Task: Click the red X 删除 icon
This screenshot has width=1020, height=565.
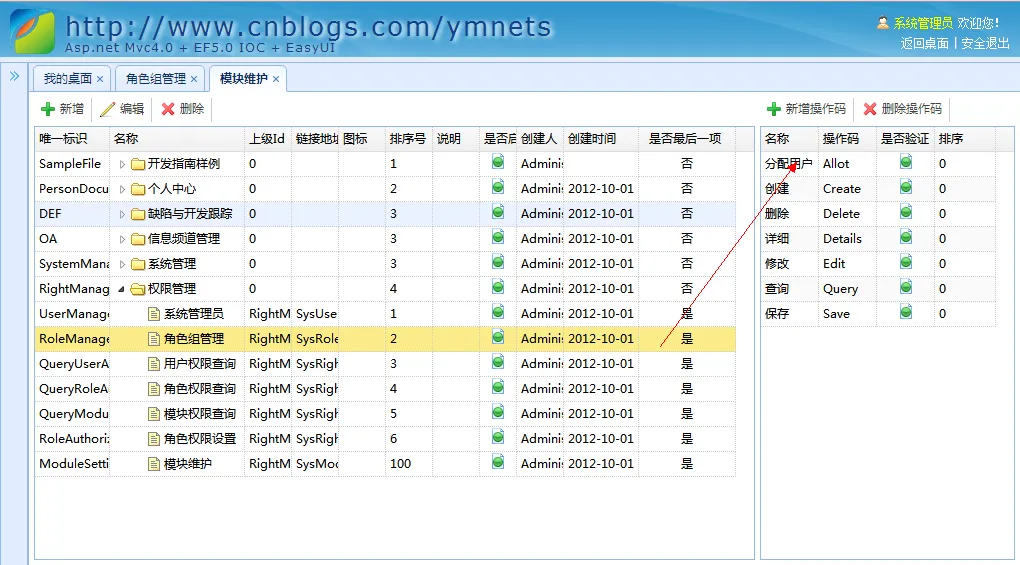Action: [x=168, y=109]
